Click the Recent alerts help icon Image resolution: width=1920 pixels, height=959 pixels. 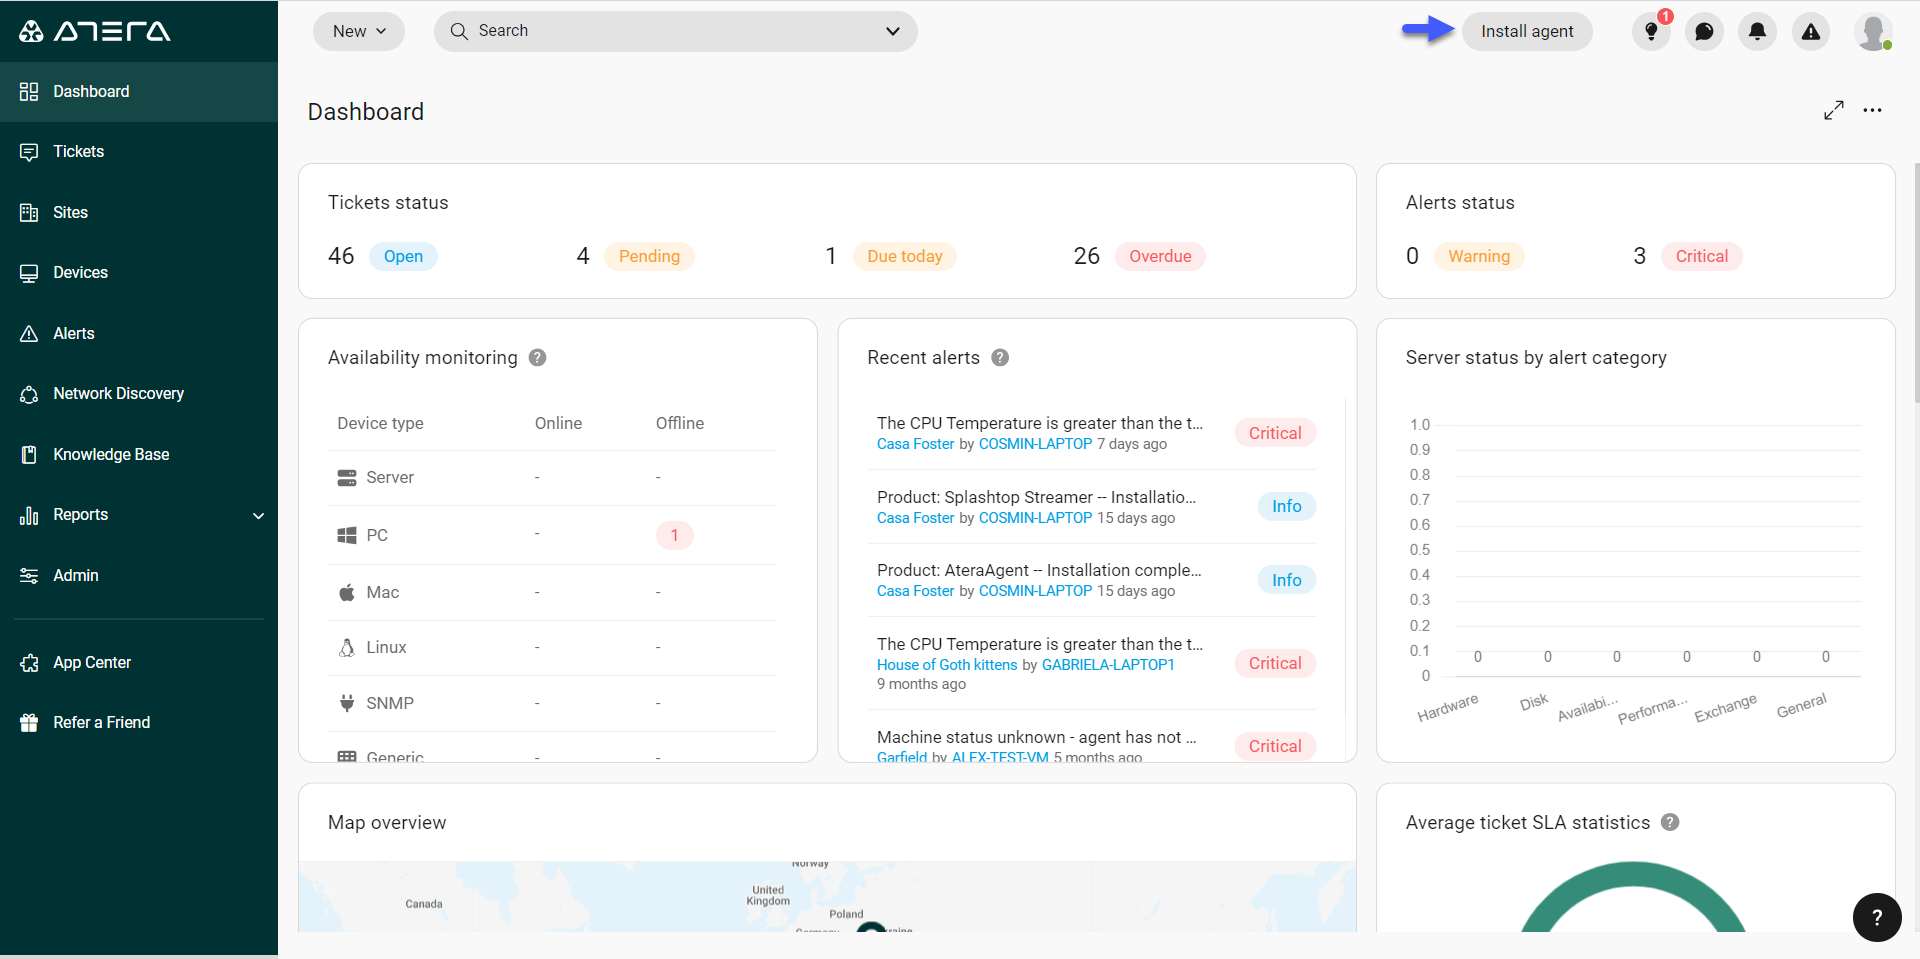[999, 358]
